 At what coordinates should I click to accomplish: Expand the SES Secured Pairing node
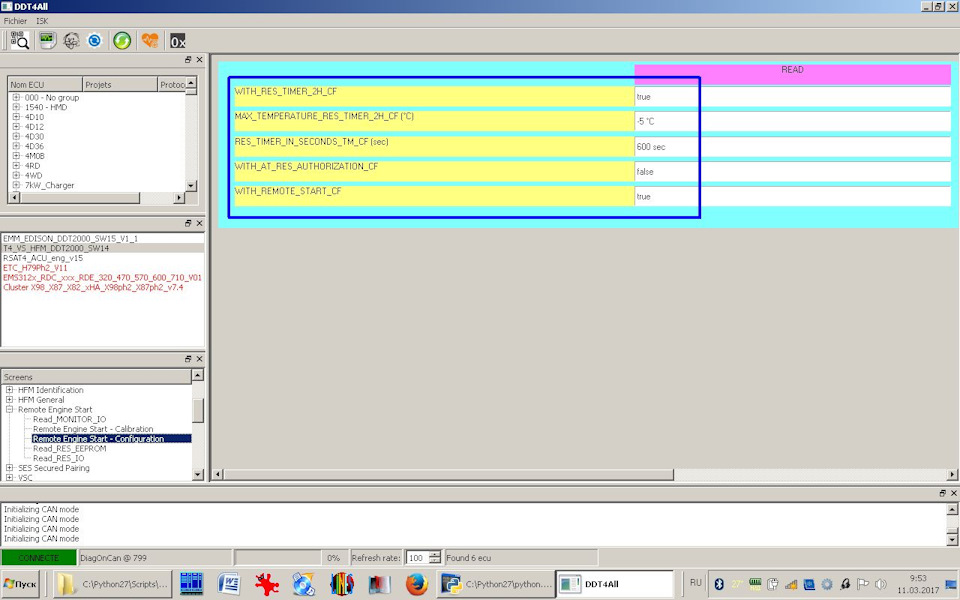(9, 468)
